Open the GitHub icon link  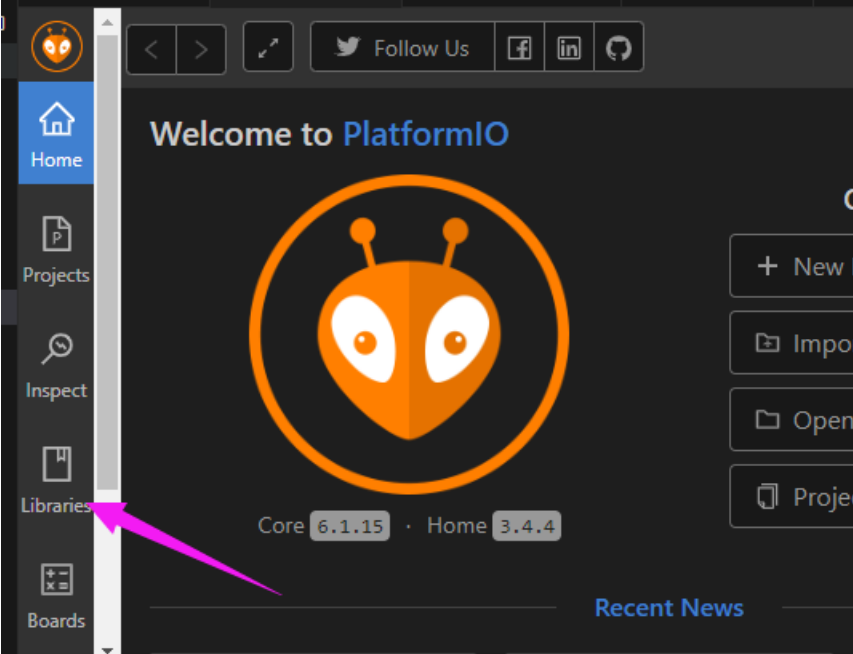tap(619, 47)
